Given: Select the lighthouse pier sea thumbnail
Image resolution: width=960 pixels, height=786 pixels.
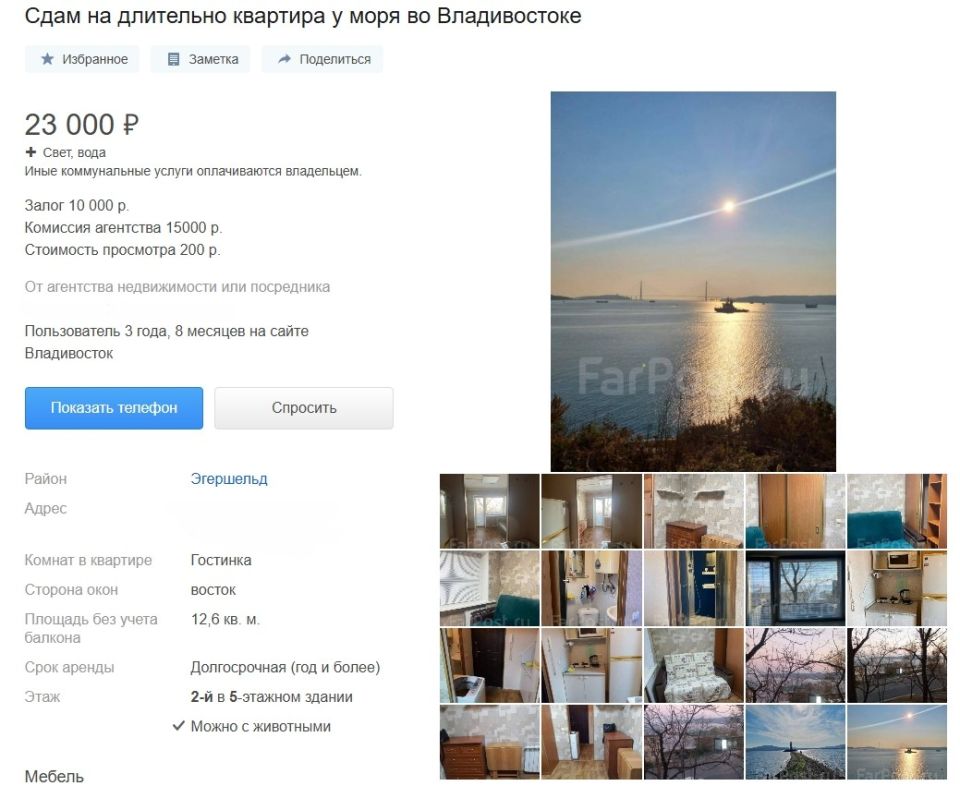Looking at the screenshot, I should (795, 742).
